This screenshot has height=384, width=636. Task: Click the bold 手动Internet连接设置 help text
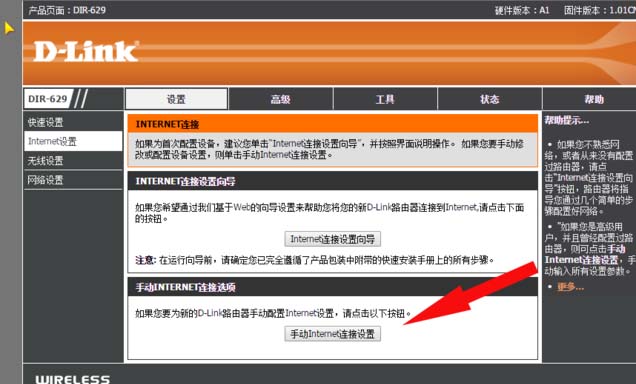(585, 254)
